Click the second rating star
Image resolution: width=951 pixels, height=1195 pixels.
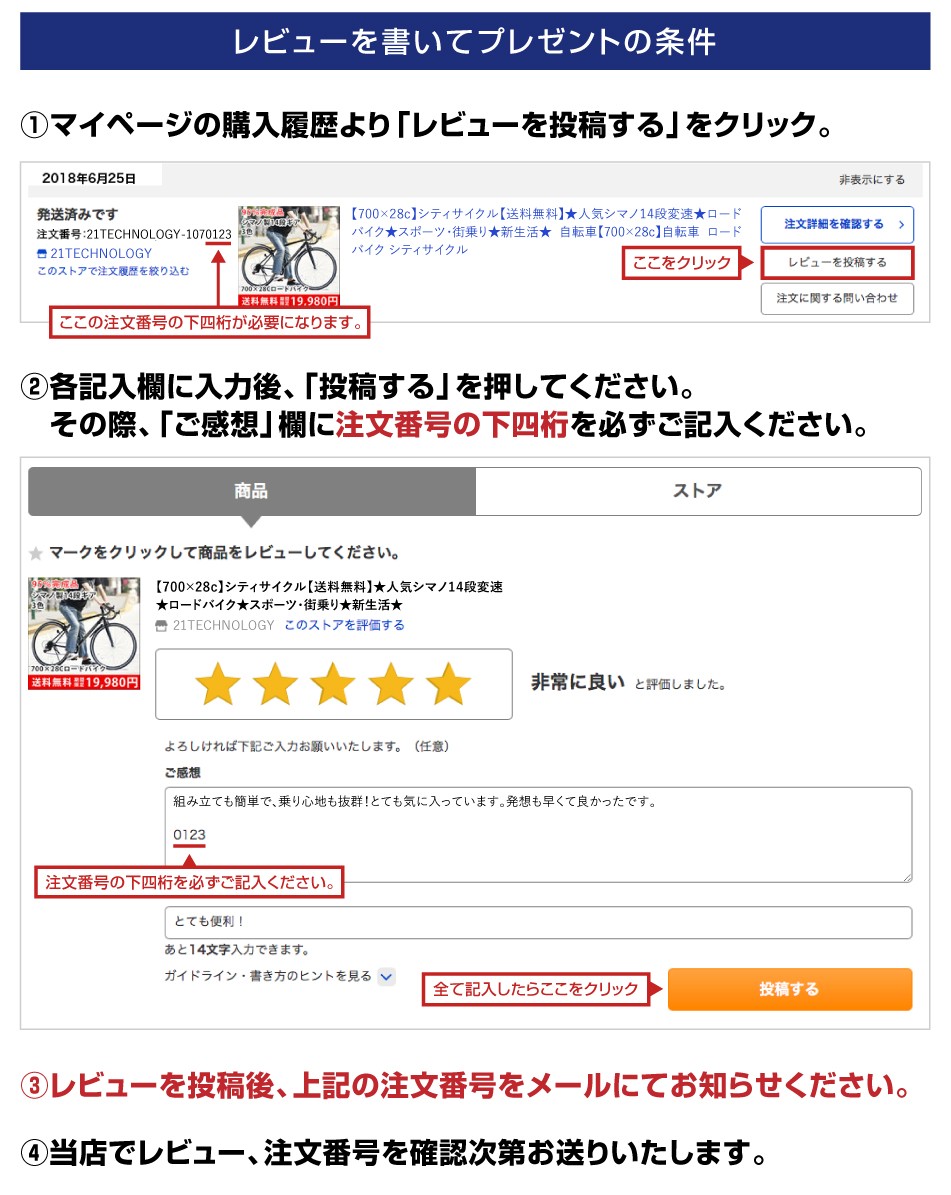(276, 684)
